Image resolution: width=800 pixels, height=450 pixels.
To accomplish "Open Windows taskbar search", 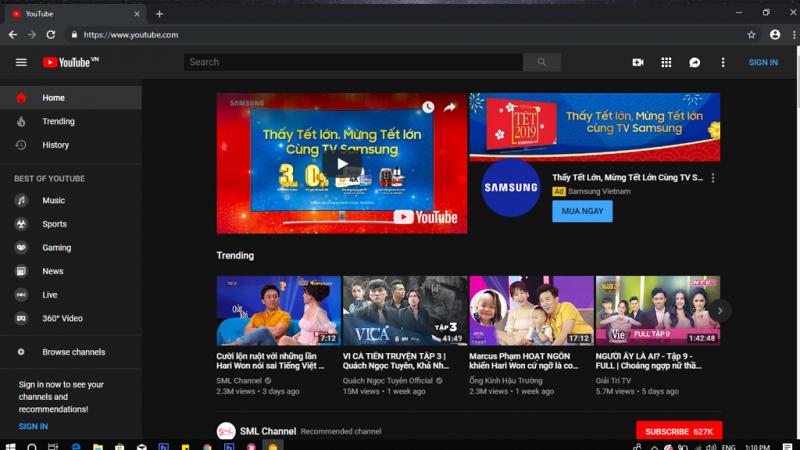I will [x=32, y=446].
